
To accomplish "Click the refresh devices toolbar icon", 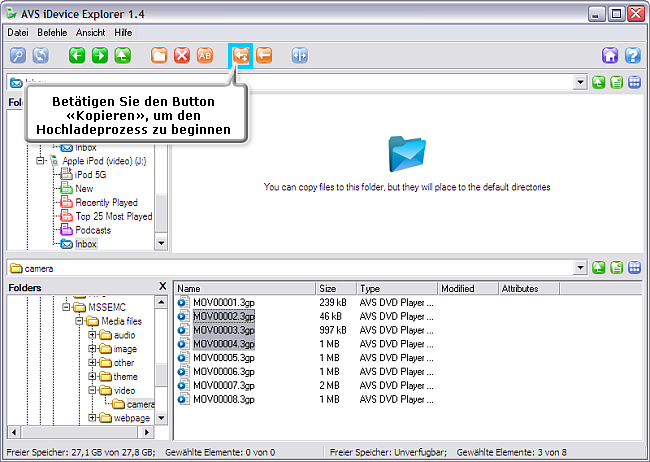I will 41,55.
